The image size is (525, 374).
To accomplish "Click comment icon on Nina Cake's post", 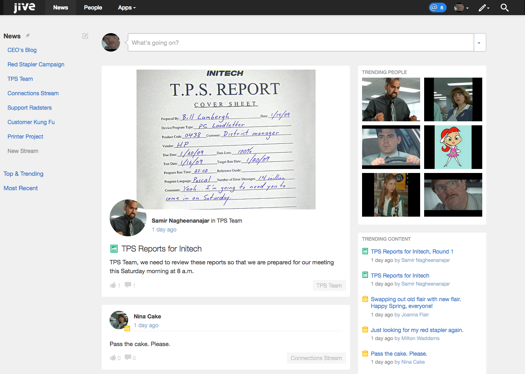I will tap(128, 357).
